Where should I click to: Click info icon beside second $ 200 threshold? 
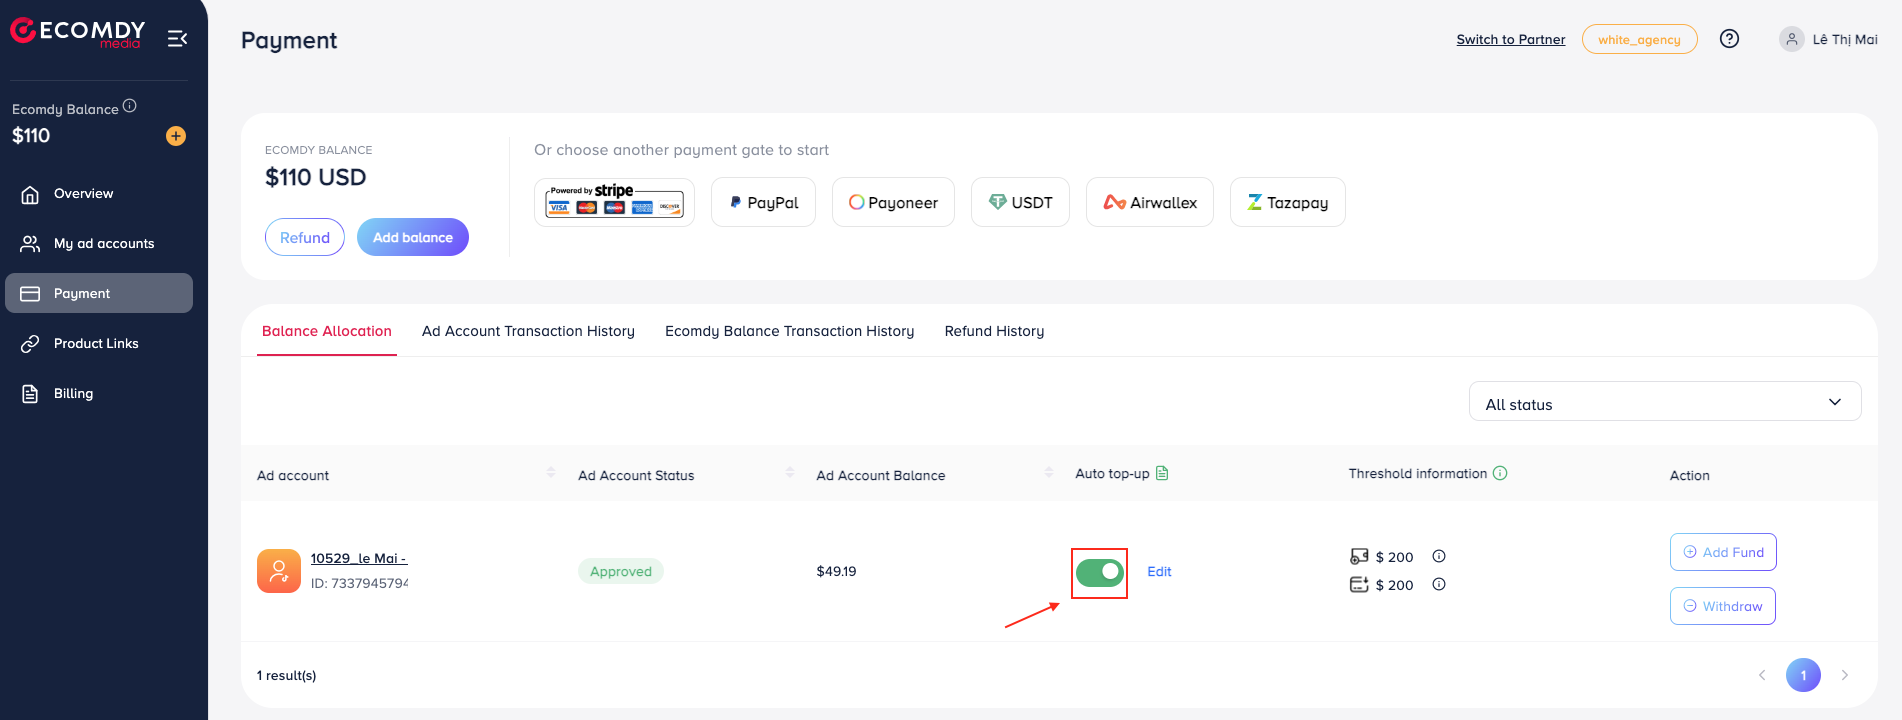point(1439,584)
